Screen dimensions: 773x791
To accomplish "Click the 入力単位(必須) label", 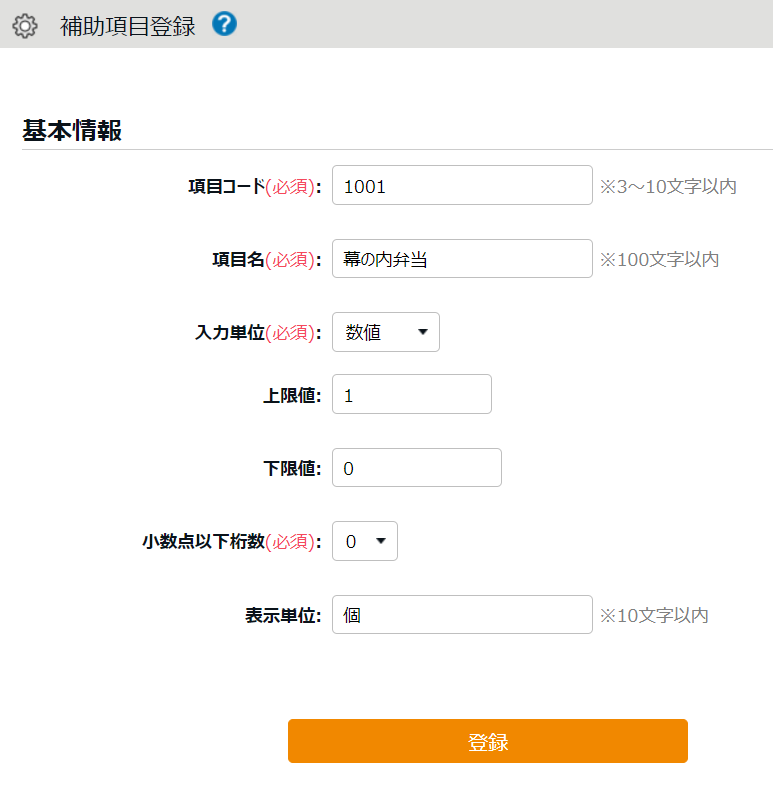I will (x=257, y=333).
